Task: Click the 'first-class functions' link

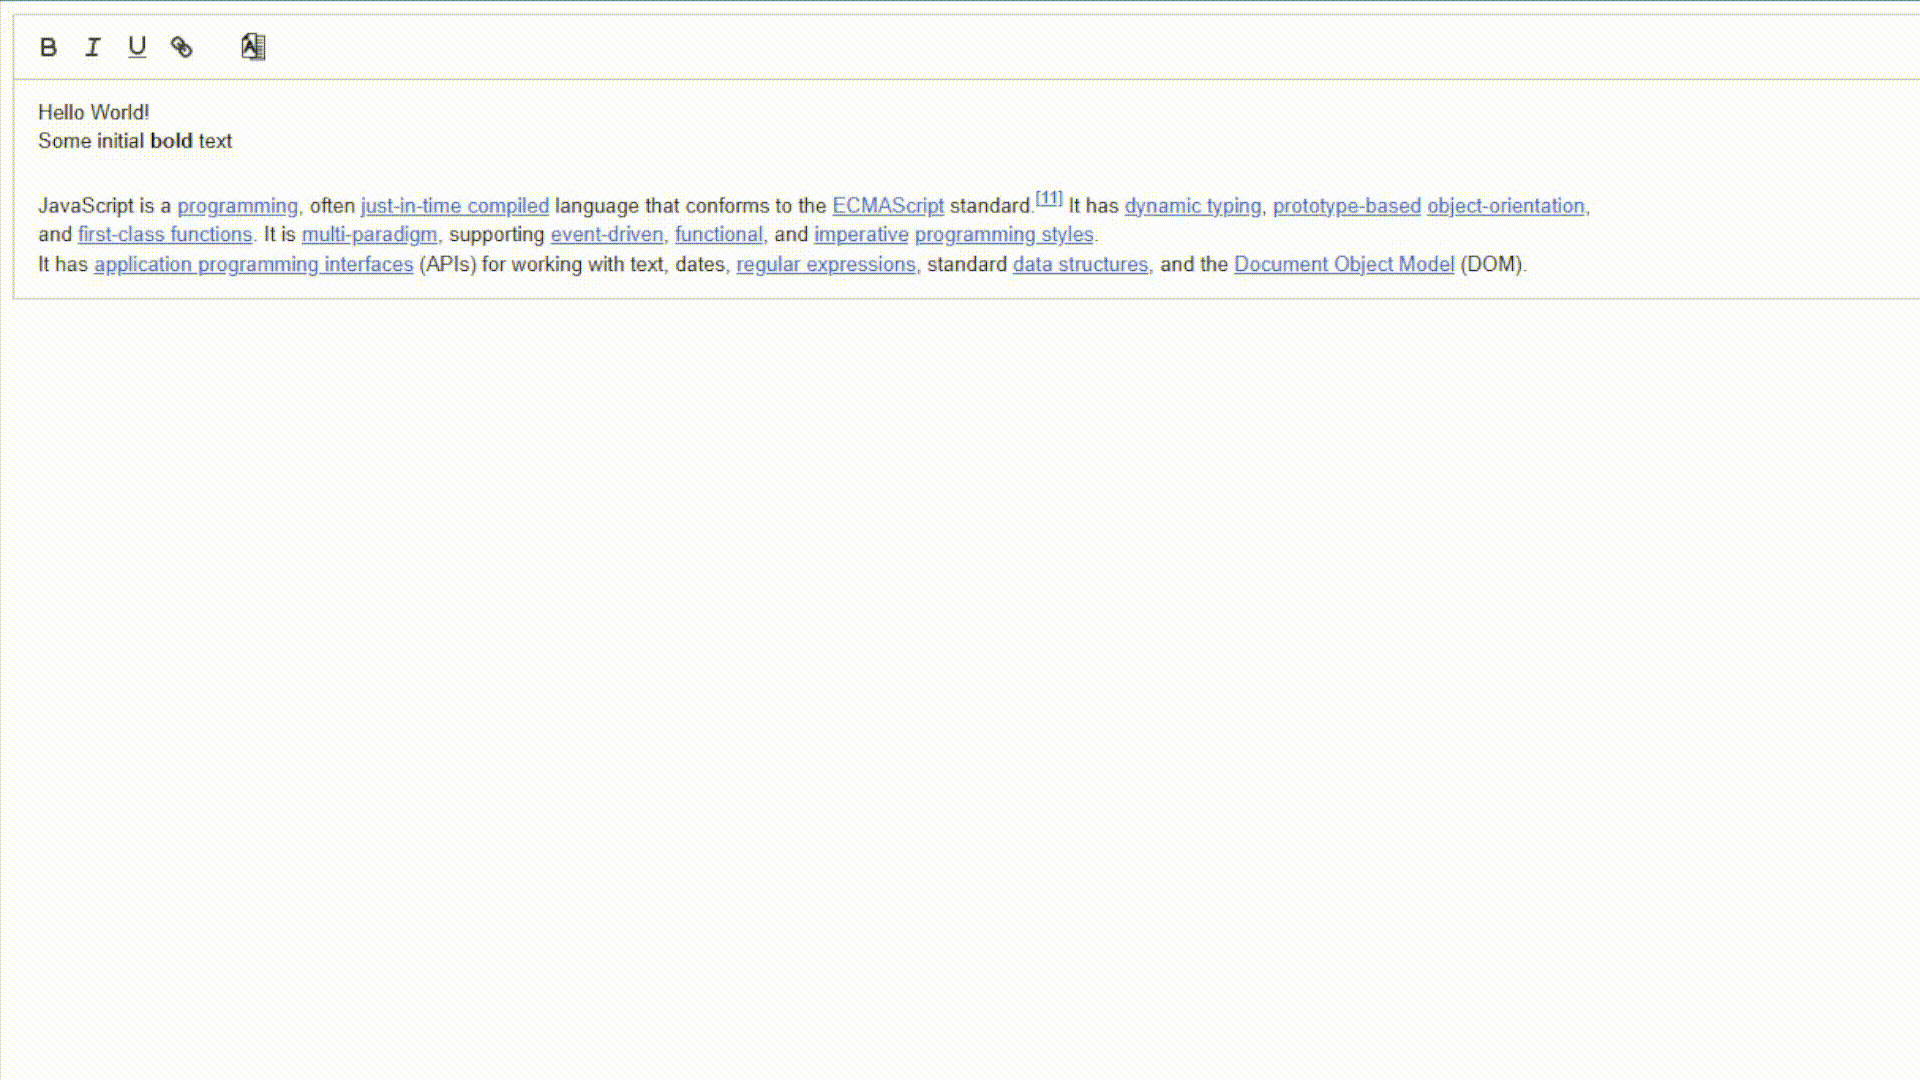Action: (x=165, y=235)
